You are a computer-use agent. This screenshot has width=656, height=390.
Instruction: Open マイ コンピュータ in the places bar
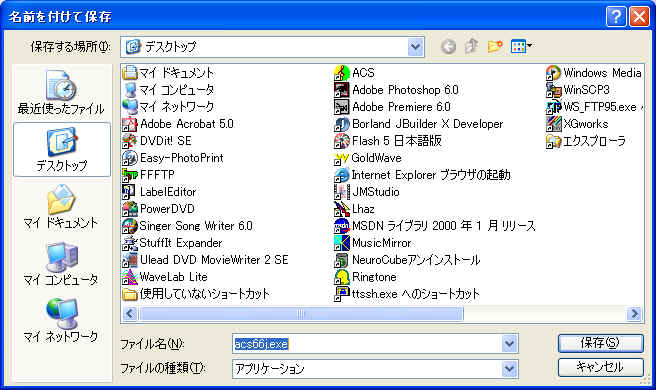point(61,264)
